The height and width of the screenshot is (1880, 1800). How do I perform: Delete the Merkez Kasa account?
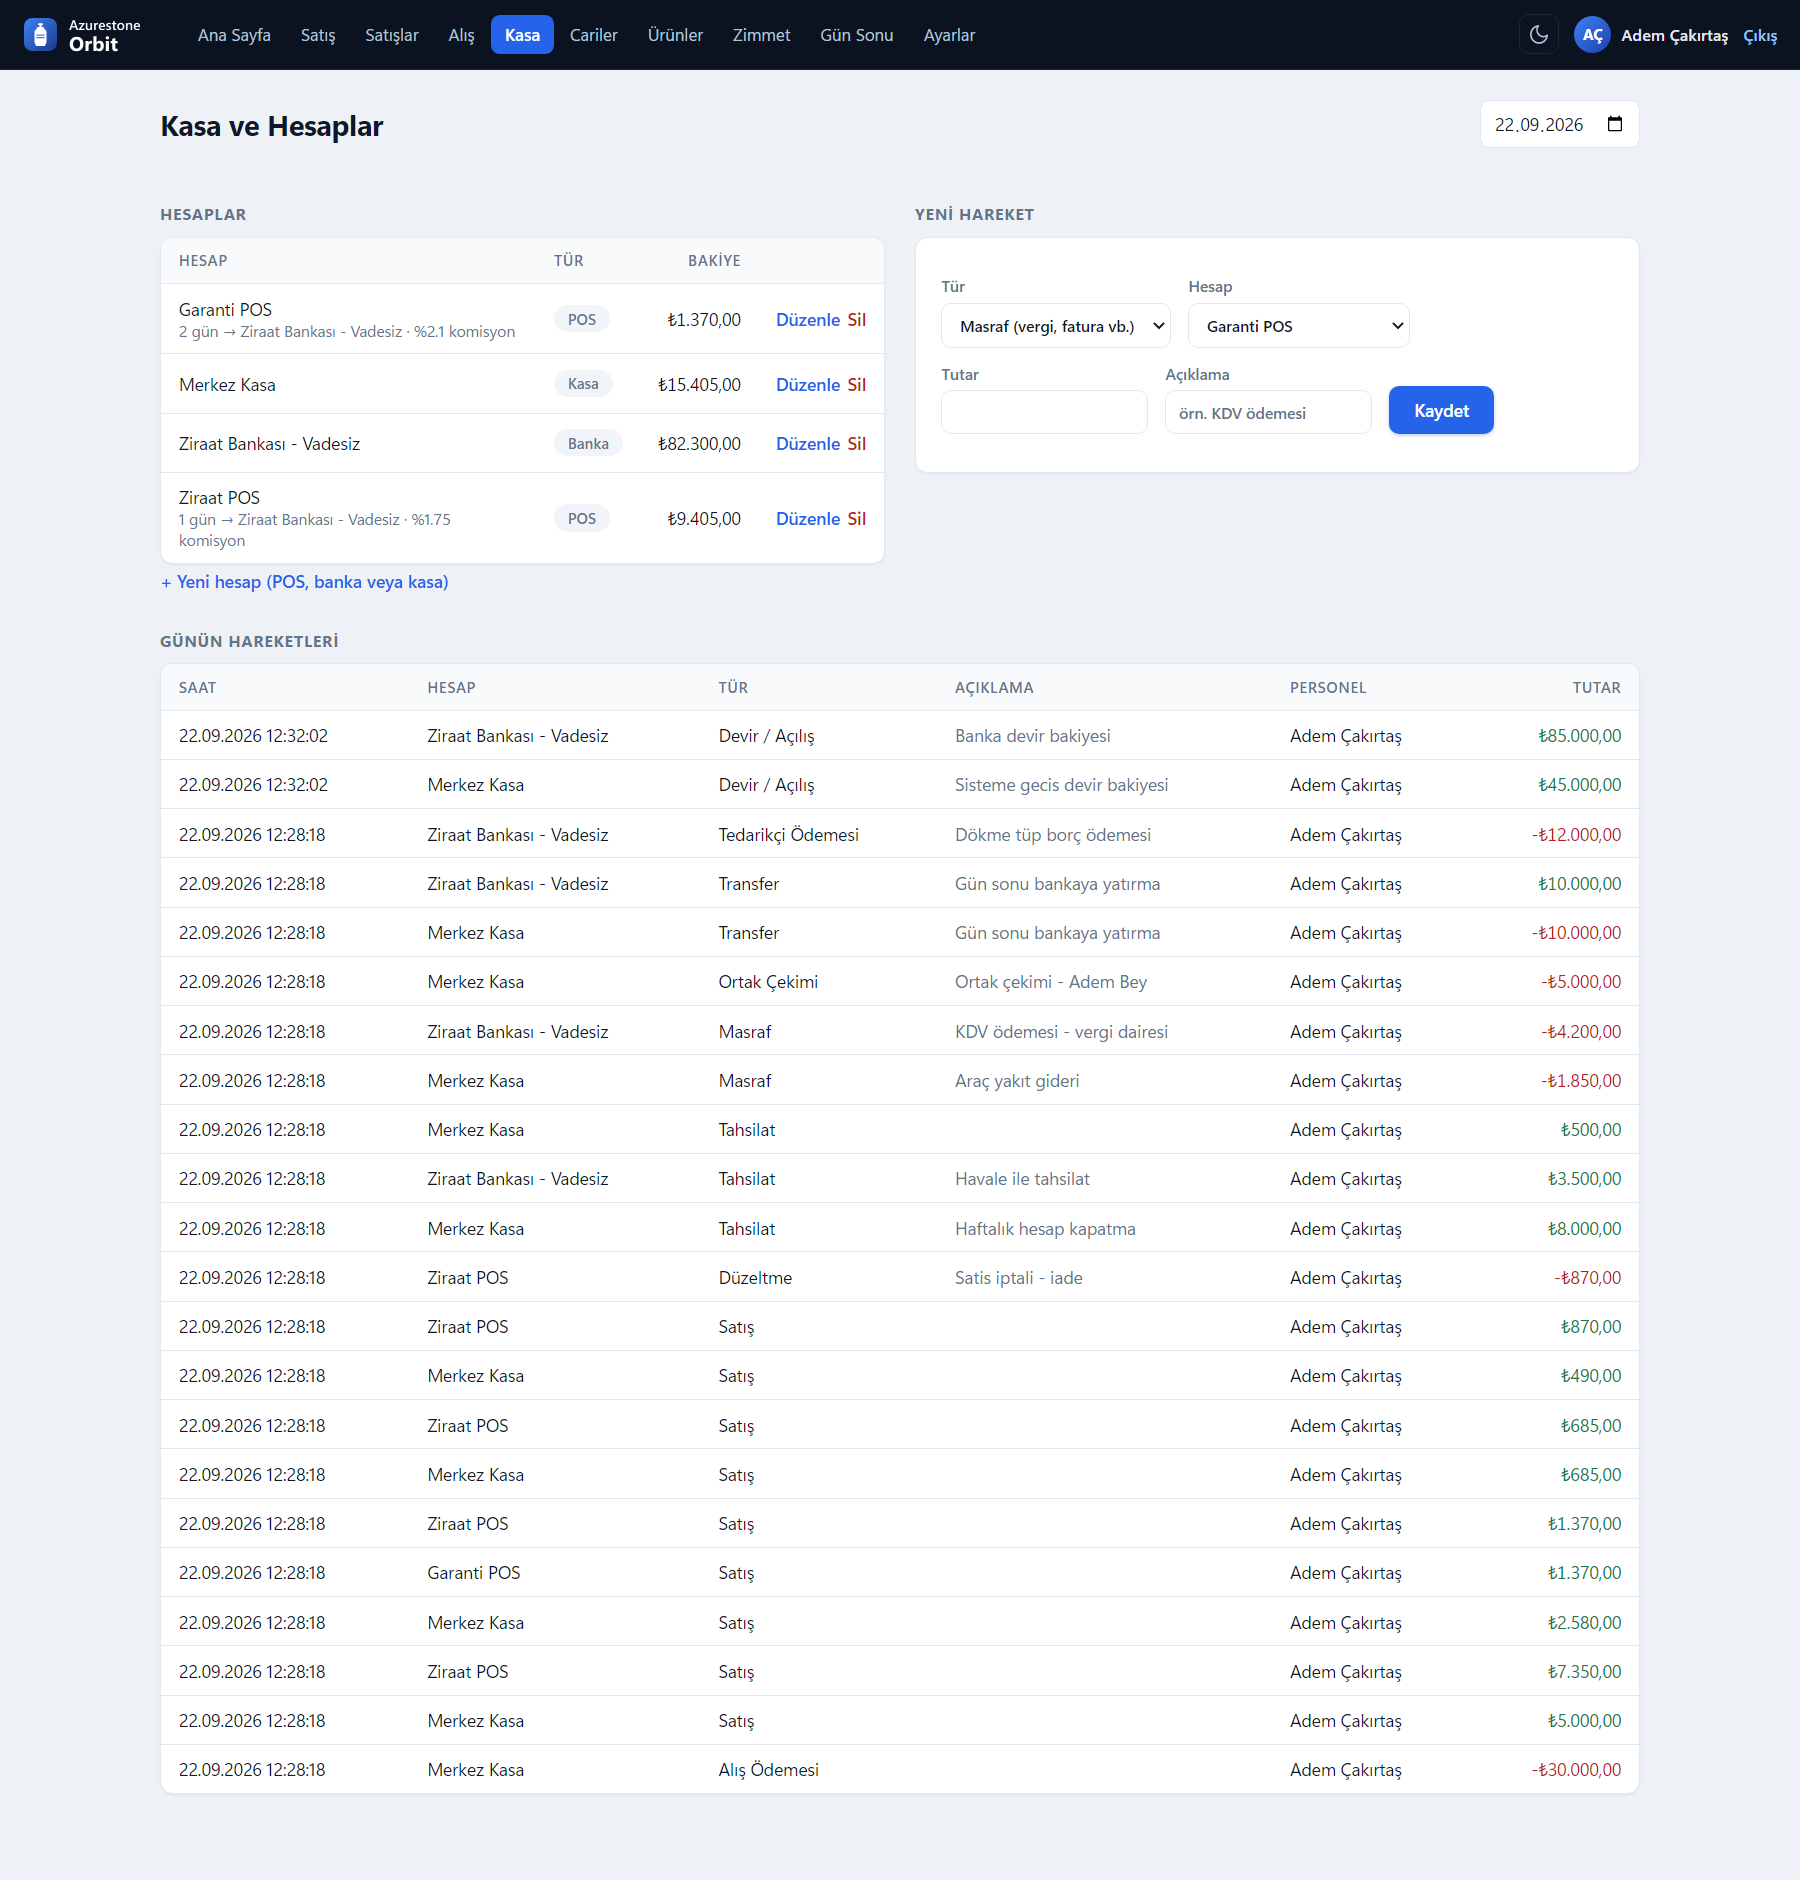pos(857,385)
